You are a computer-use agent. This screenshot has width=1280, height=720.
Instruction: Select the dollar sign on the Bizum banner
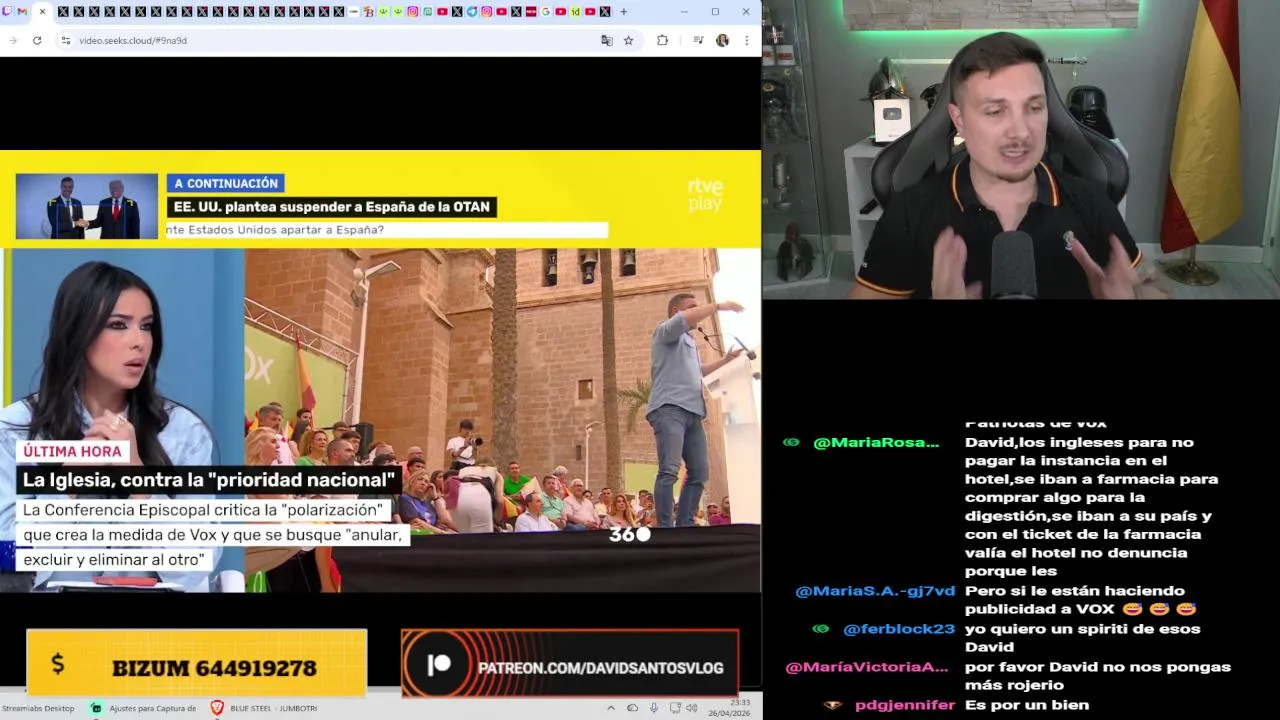57,663
